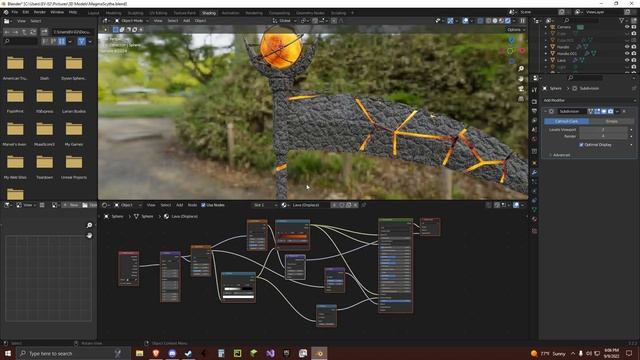Open the Edit menu

pos(26,13)
